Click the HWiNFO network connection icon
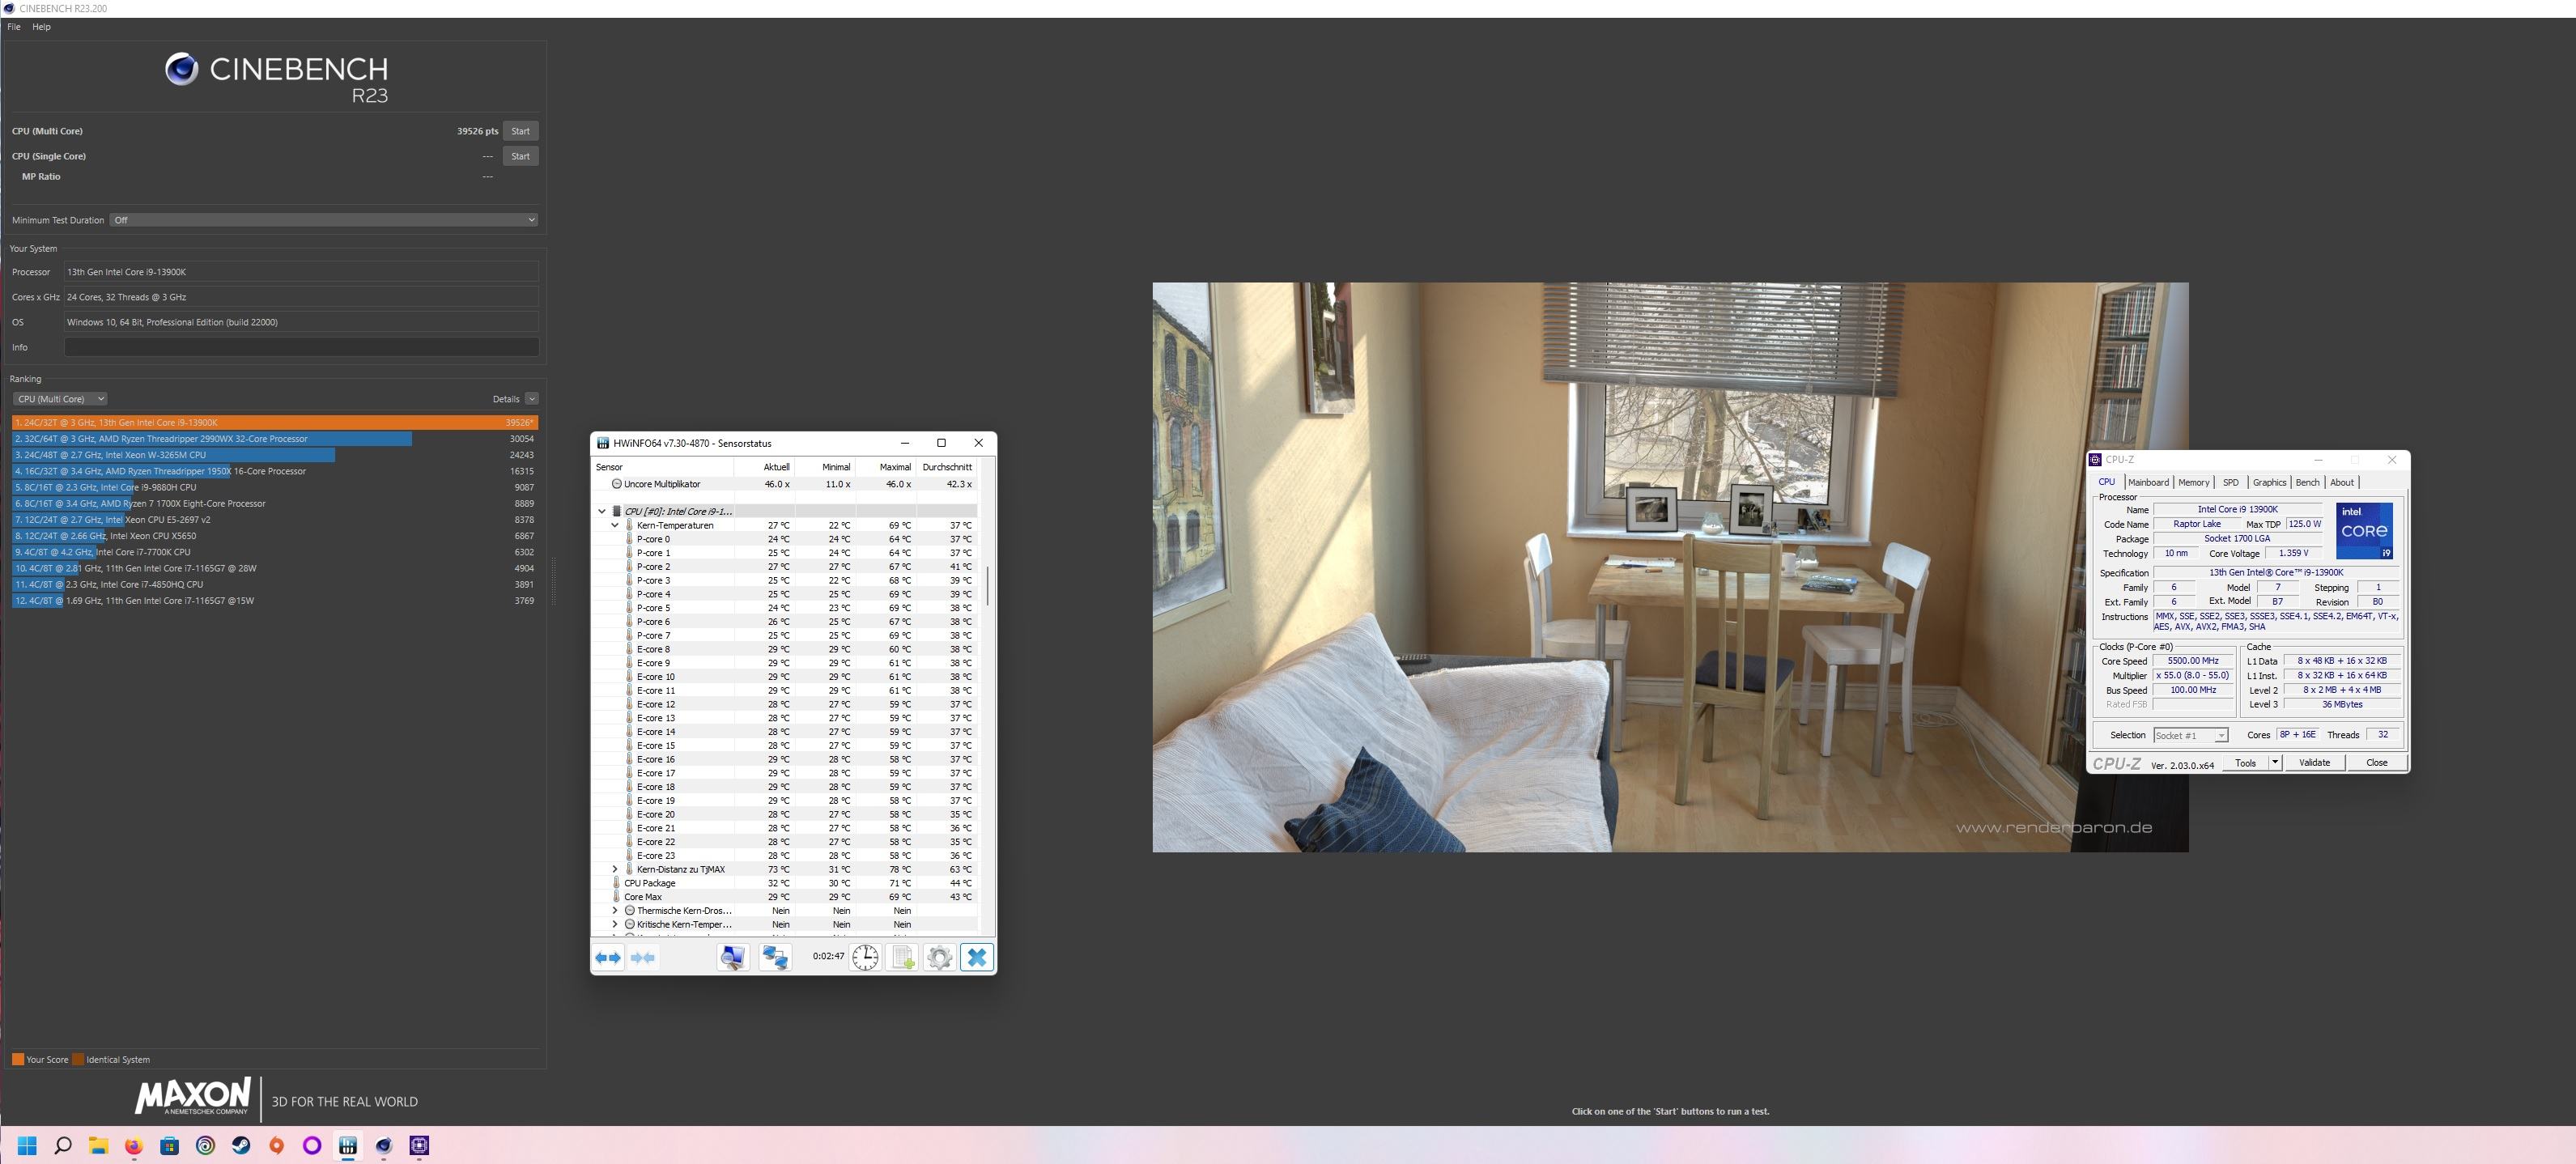The width and height of the screenshot is (2576, 1164). pyautogui.click(x=775, y=957)
